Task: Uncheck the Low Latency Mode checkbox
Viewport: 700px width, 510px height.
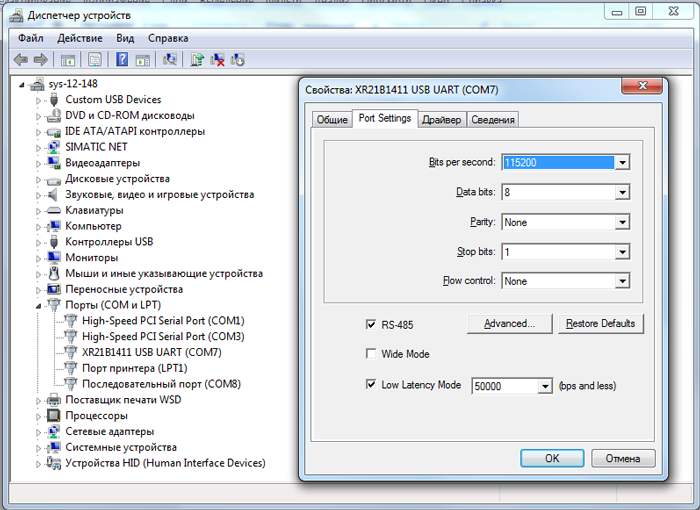Action: point(372,384)
